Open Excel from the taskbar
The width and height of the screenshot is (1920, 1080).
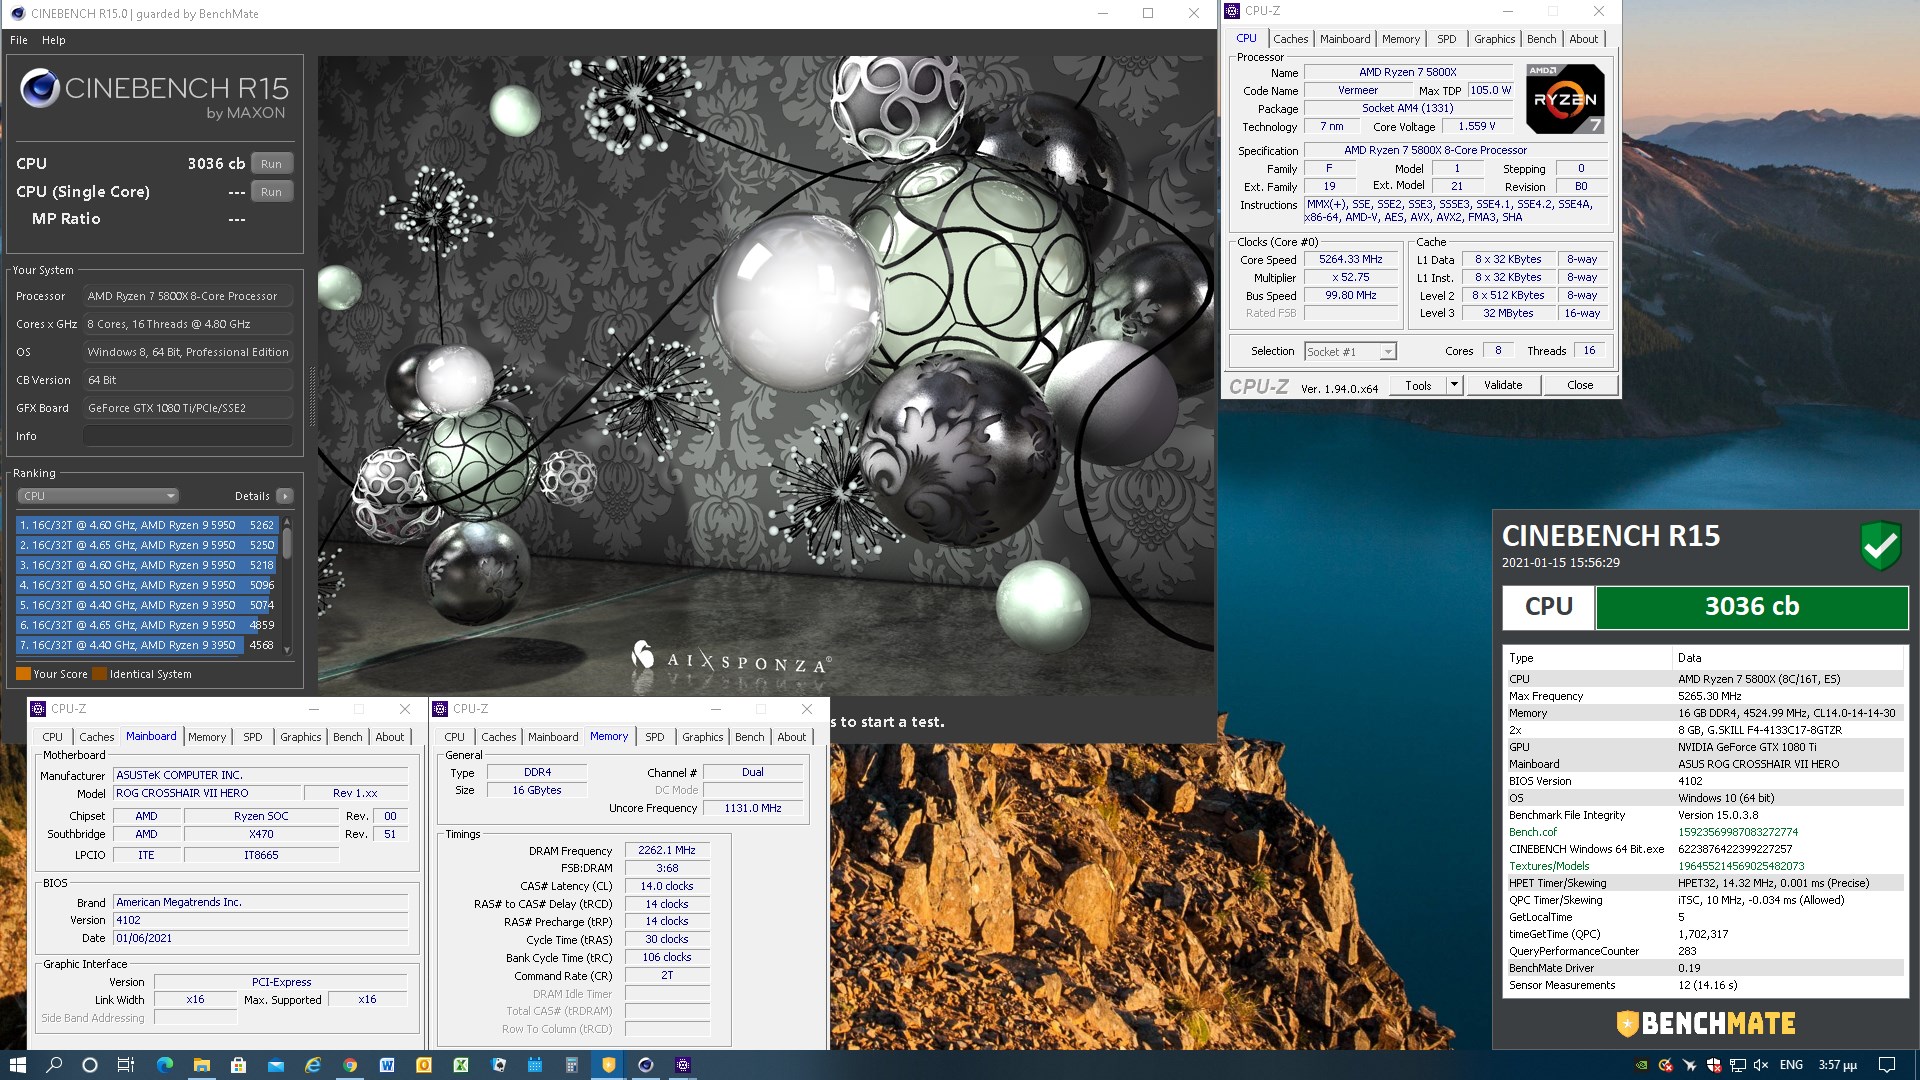[461, 1065]
